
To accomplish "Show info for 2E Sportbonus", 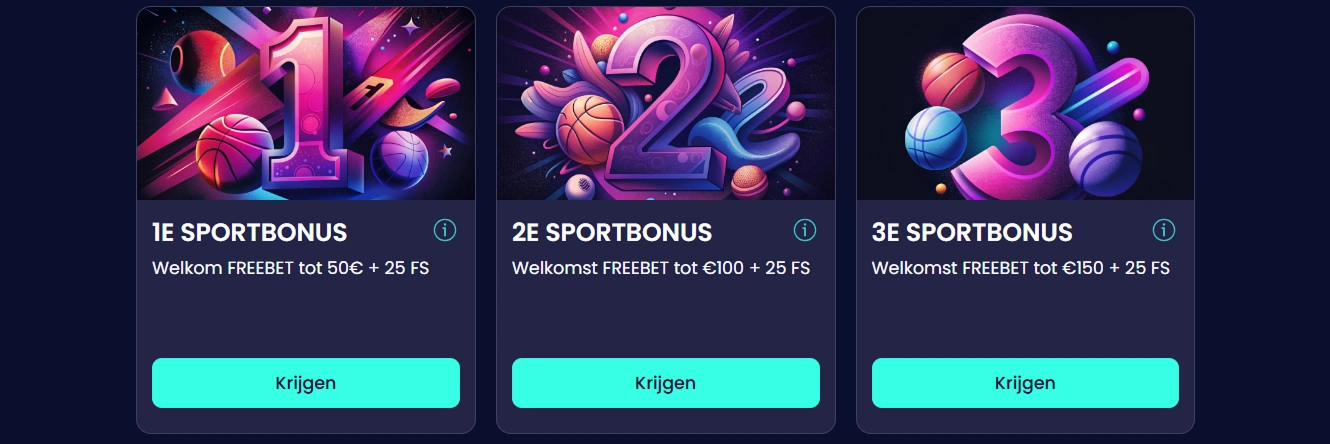I will [x=805, y=231].
